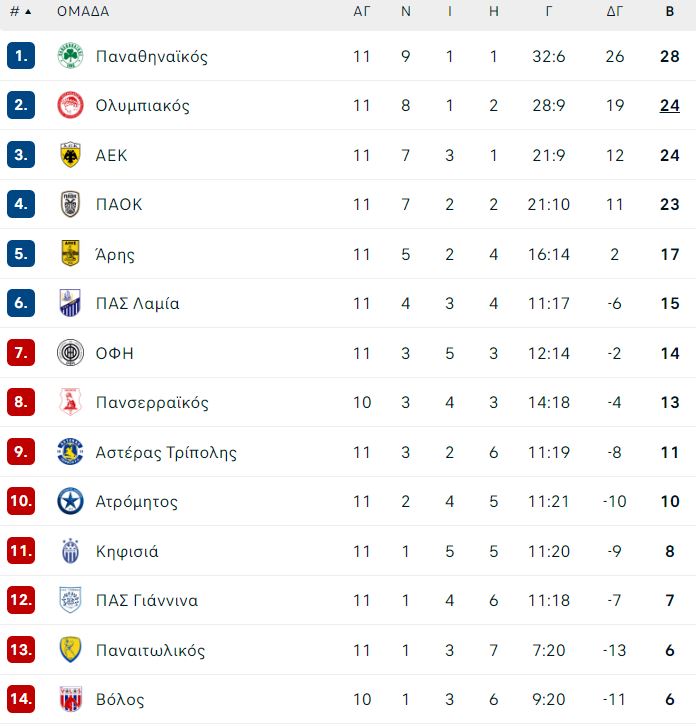Click the Βόλος red-blue striped crest
Screen dimensions: 696x727
click(70, 699)
